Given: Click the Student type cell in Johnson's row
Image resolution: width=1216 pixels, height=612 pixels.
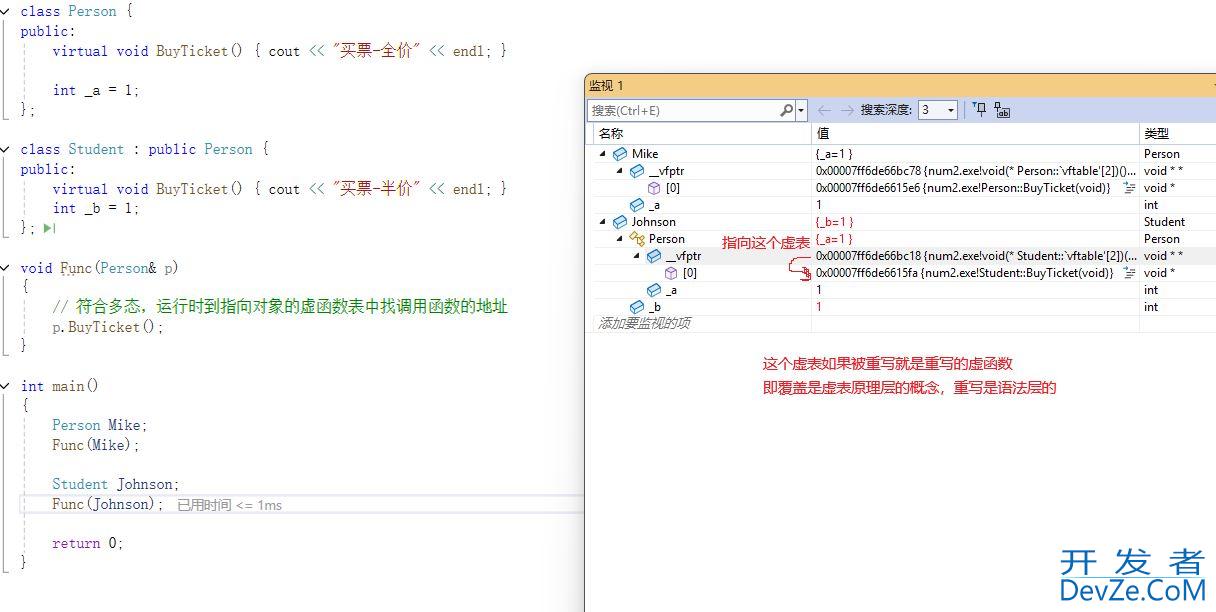Looking at the screenshot, I should click(1165, 222).
